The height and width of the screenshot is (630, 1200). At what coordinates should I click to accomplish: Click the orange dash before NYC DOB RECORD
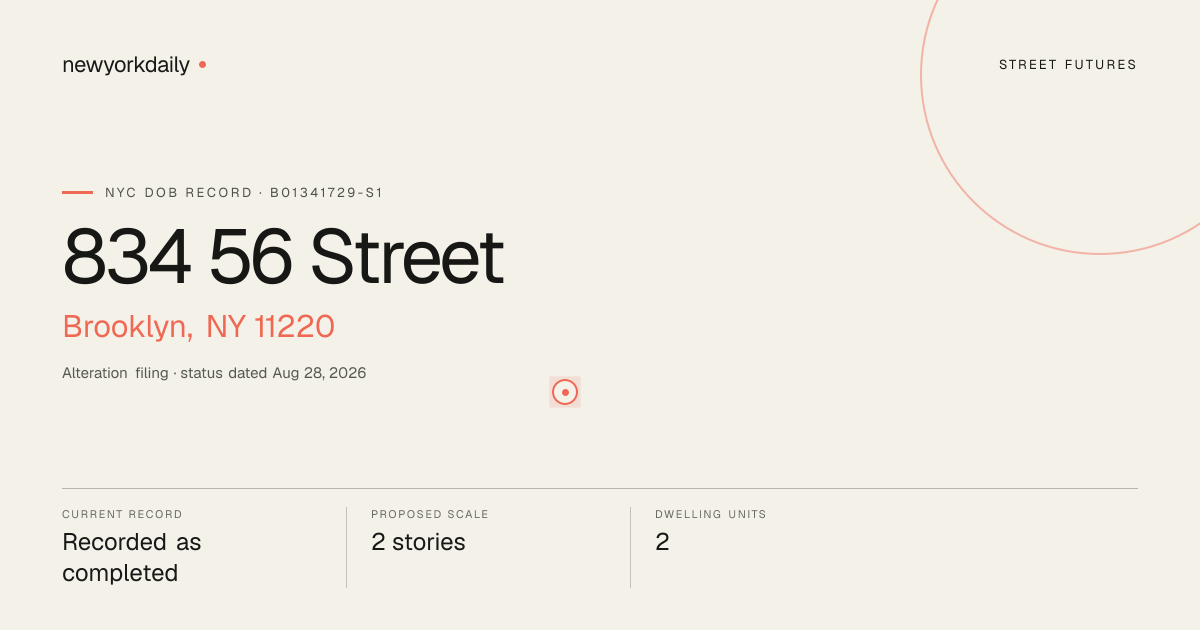pyautogui.click(x=77, y=192)
